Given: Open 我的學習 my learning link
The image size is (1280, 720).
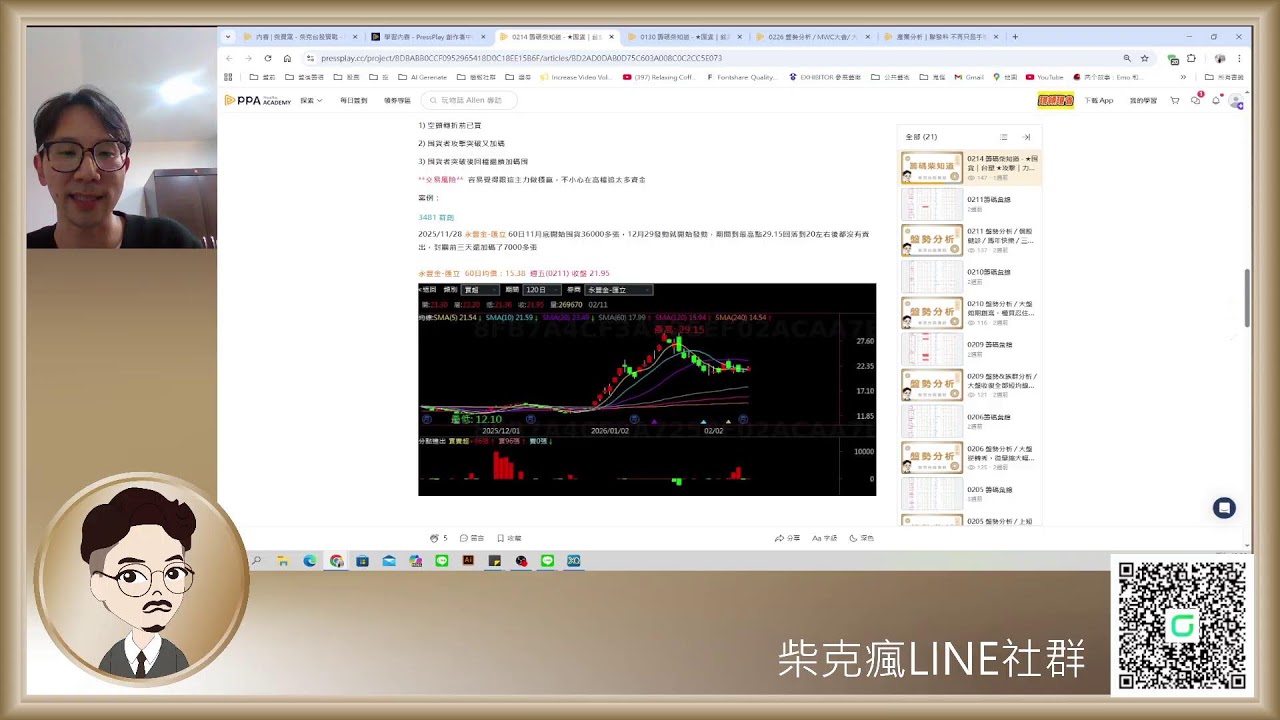Looking at the screenshot, I should [x=1143, y=100].
